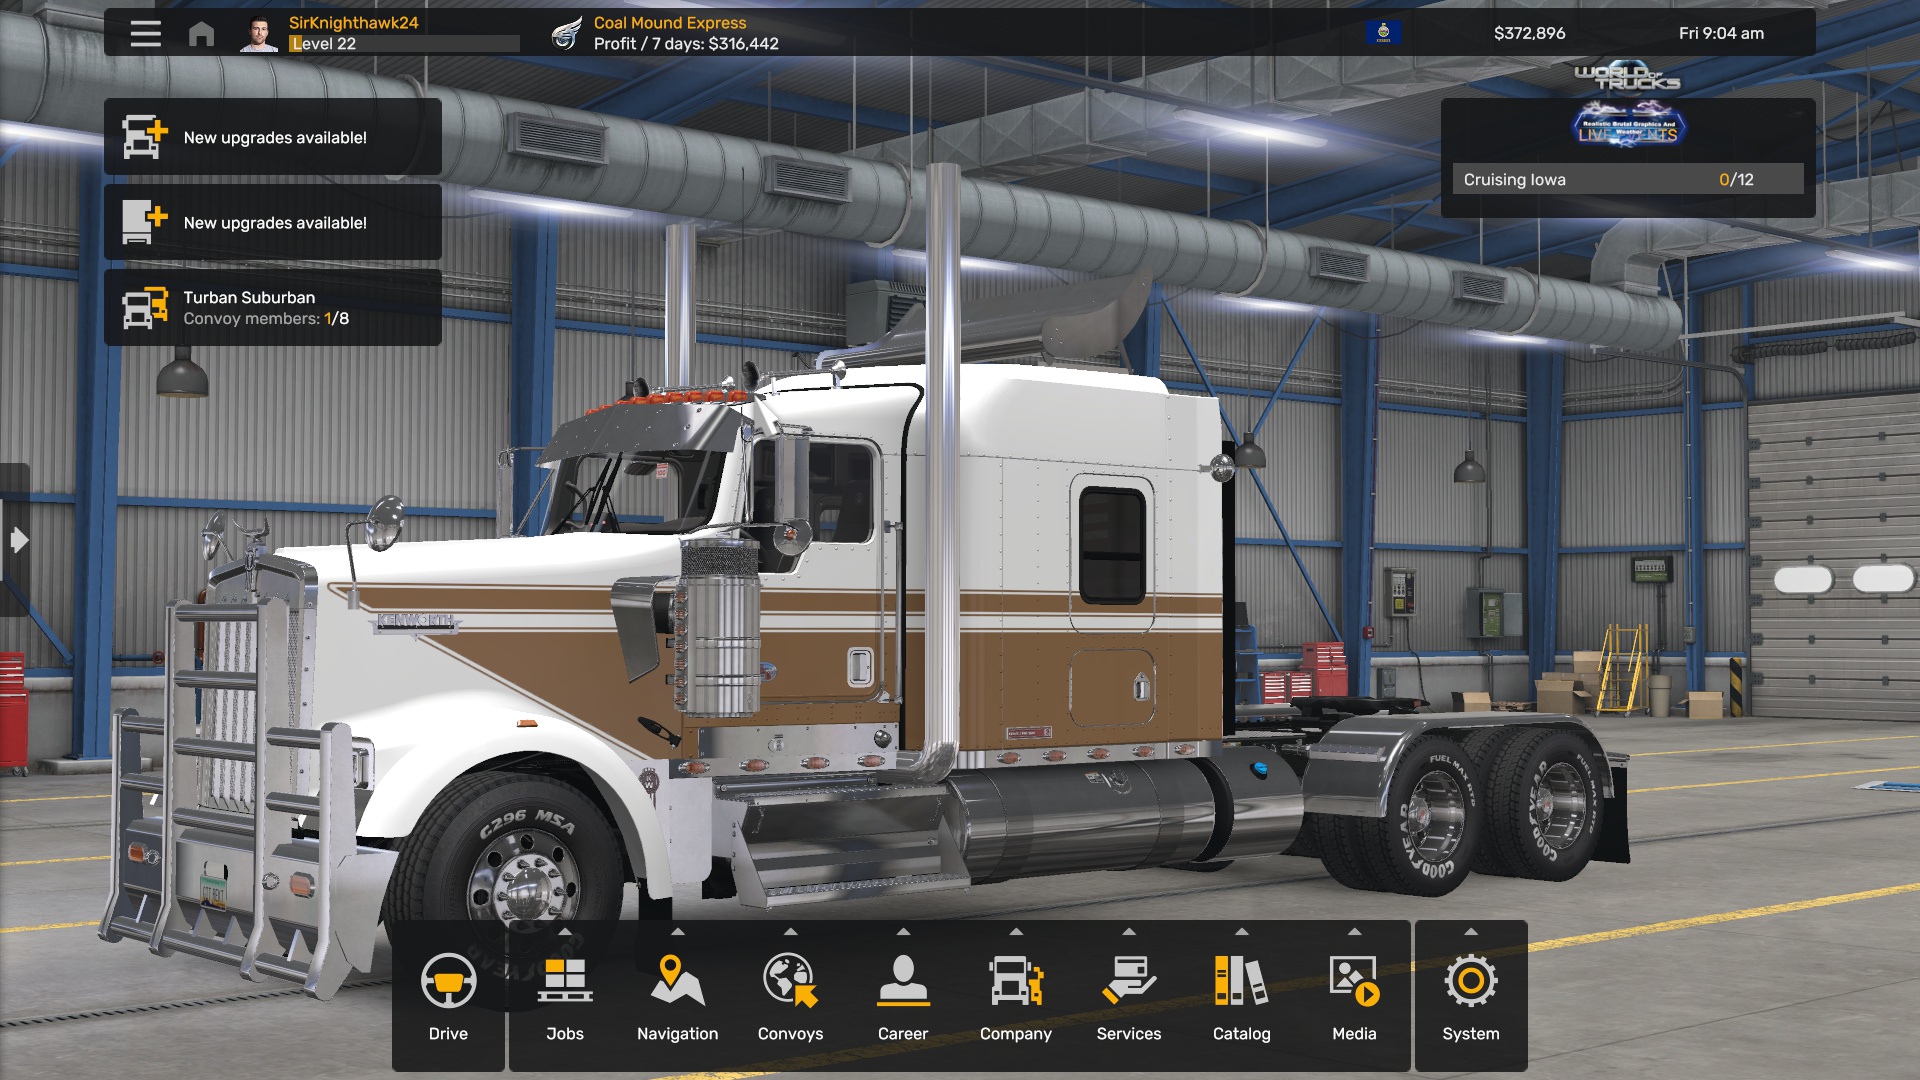View truck upgrades available notification

(273, 137)
